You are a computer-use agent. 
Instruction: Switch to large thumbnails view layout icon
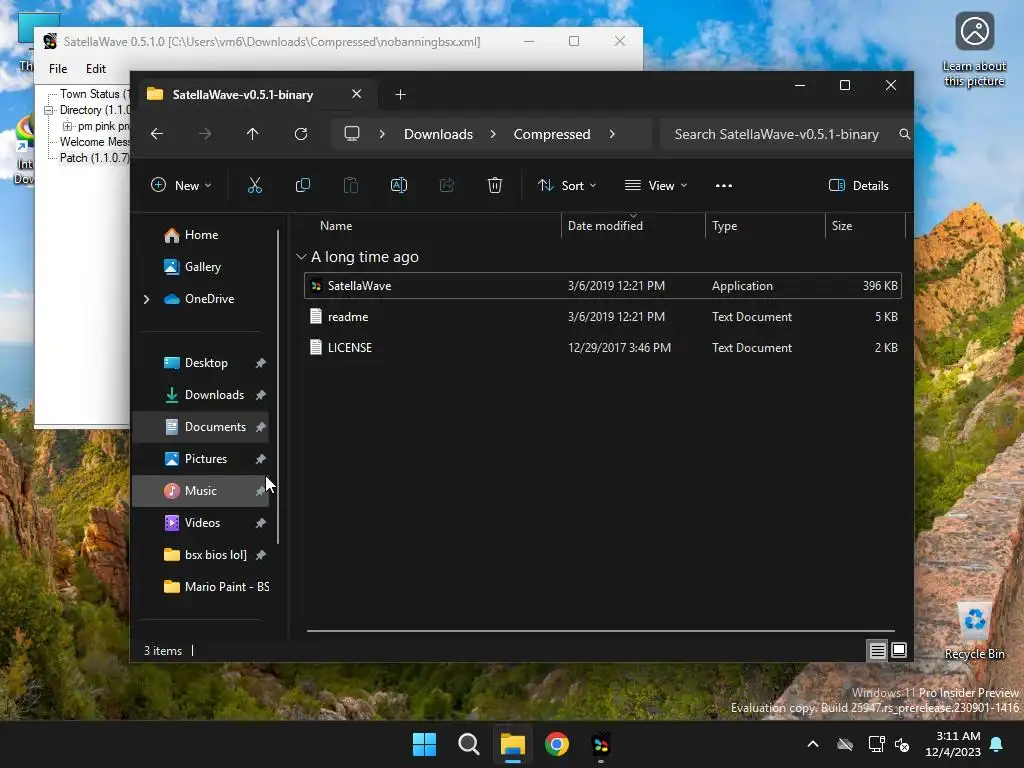[899, 650]
